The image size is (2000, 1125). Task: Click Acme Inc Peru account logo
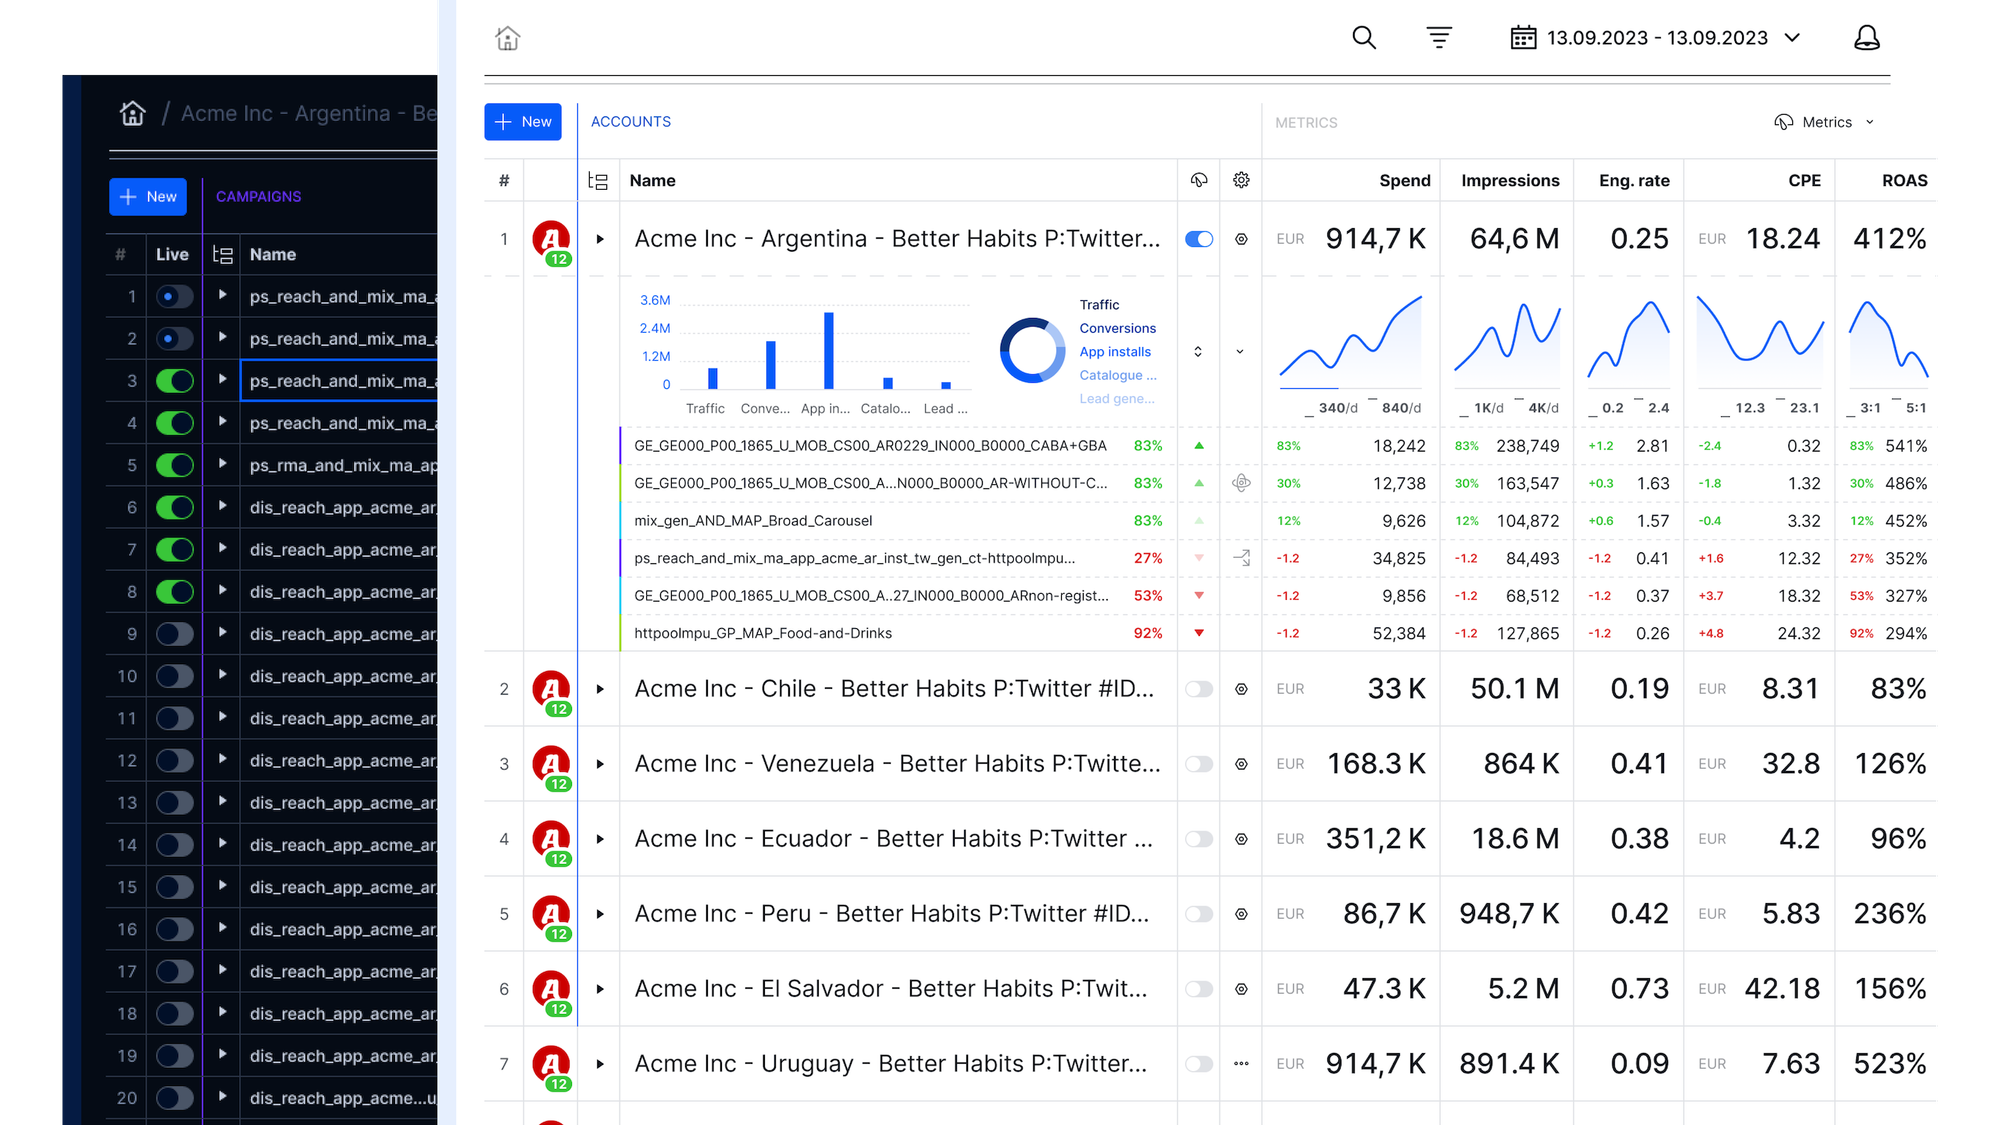click(x=551, y=915)
